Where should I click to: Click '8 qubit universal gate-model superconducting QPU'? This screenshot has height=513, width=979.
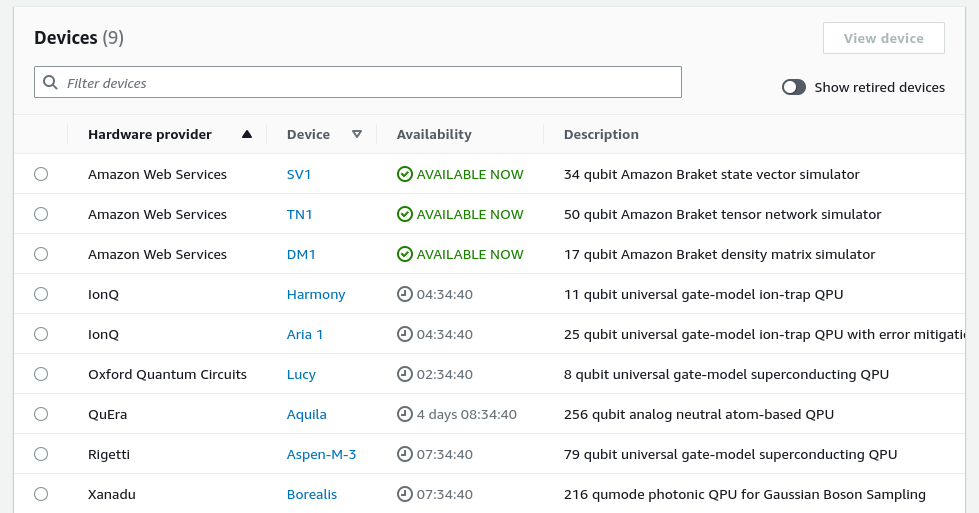pyautogui.click(x=726, y=374)
